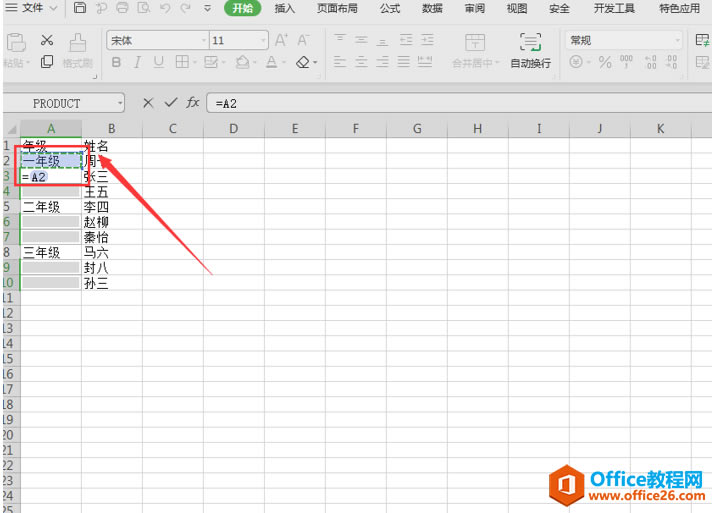Click the Align Left icon

click(x=340, y=62)
